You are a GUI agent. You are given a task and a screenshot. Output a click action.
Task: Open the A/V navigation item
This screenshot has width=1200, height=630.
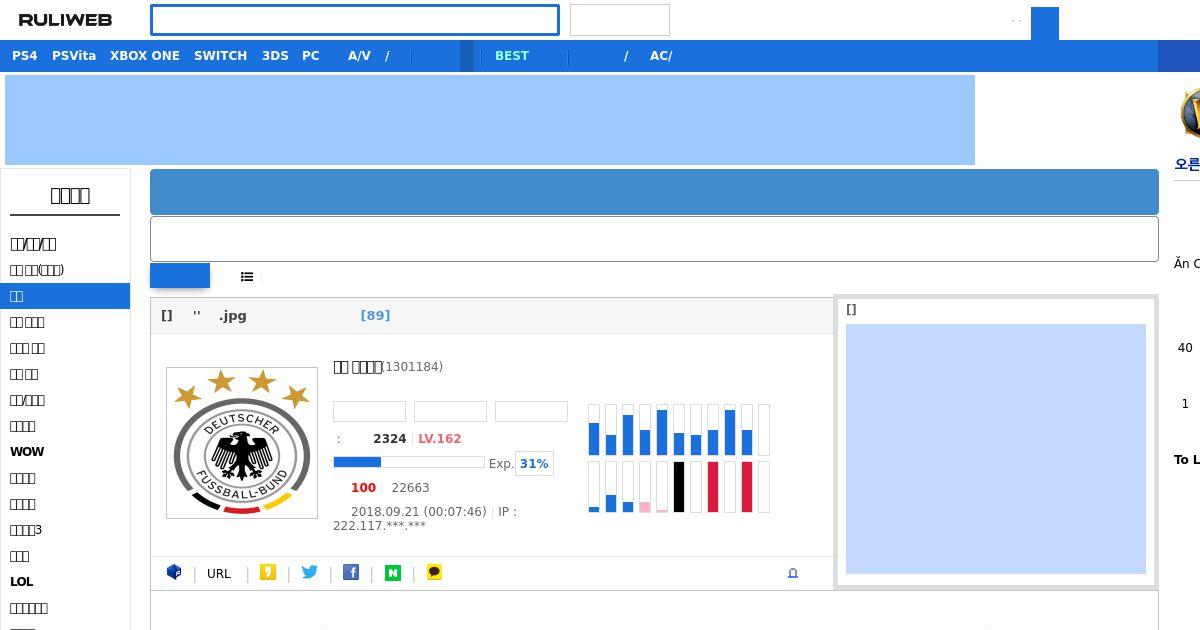pyautogui.click(x=359, y=56)
